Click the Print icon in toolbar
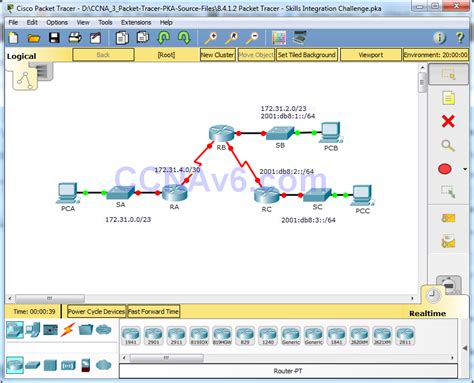 pos(75,38)
